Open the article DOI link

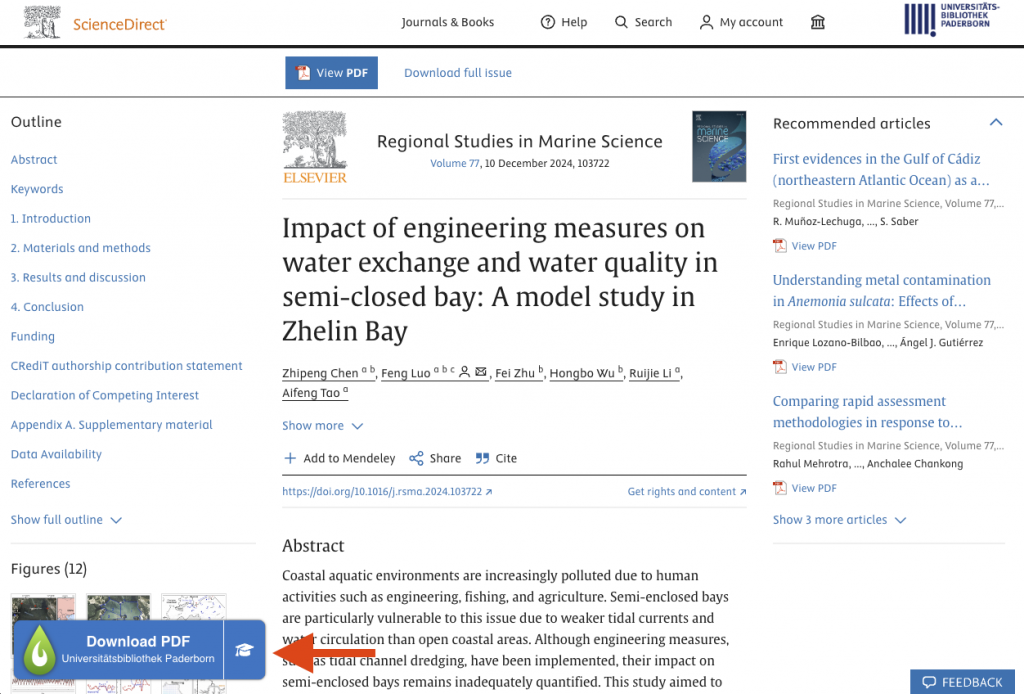pos(387,492)
